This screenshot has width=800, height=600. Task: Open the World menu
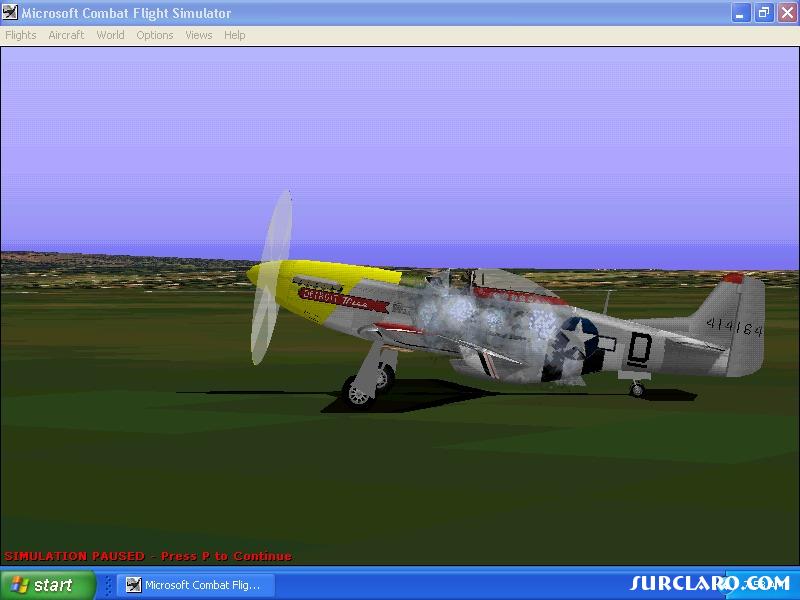[x=110, y=35]
